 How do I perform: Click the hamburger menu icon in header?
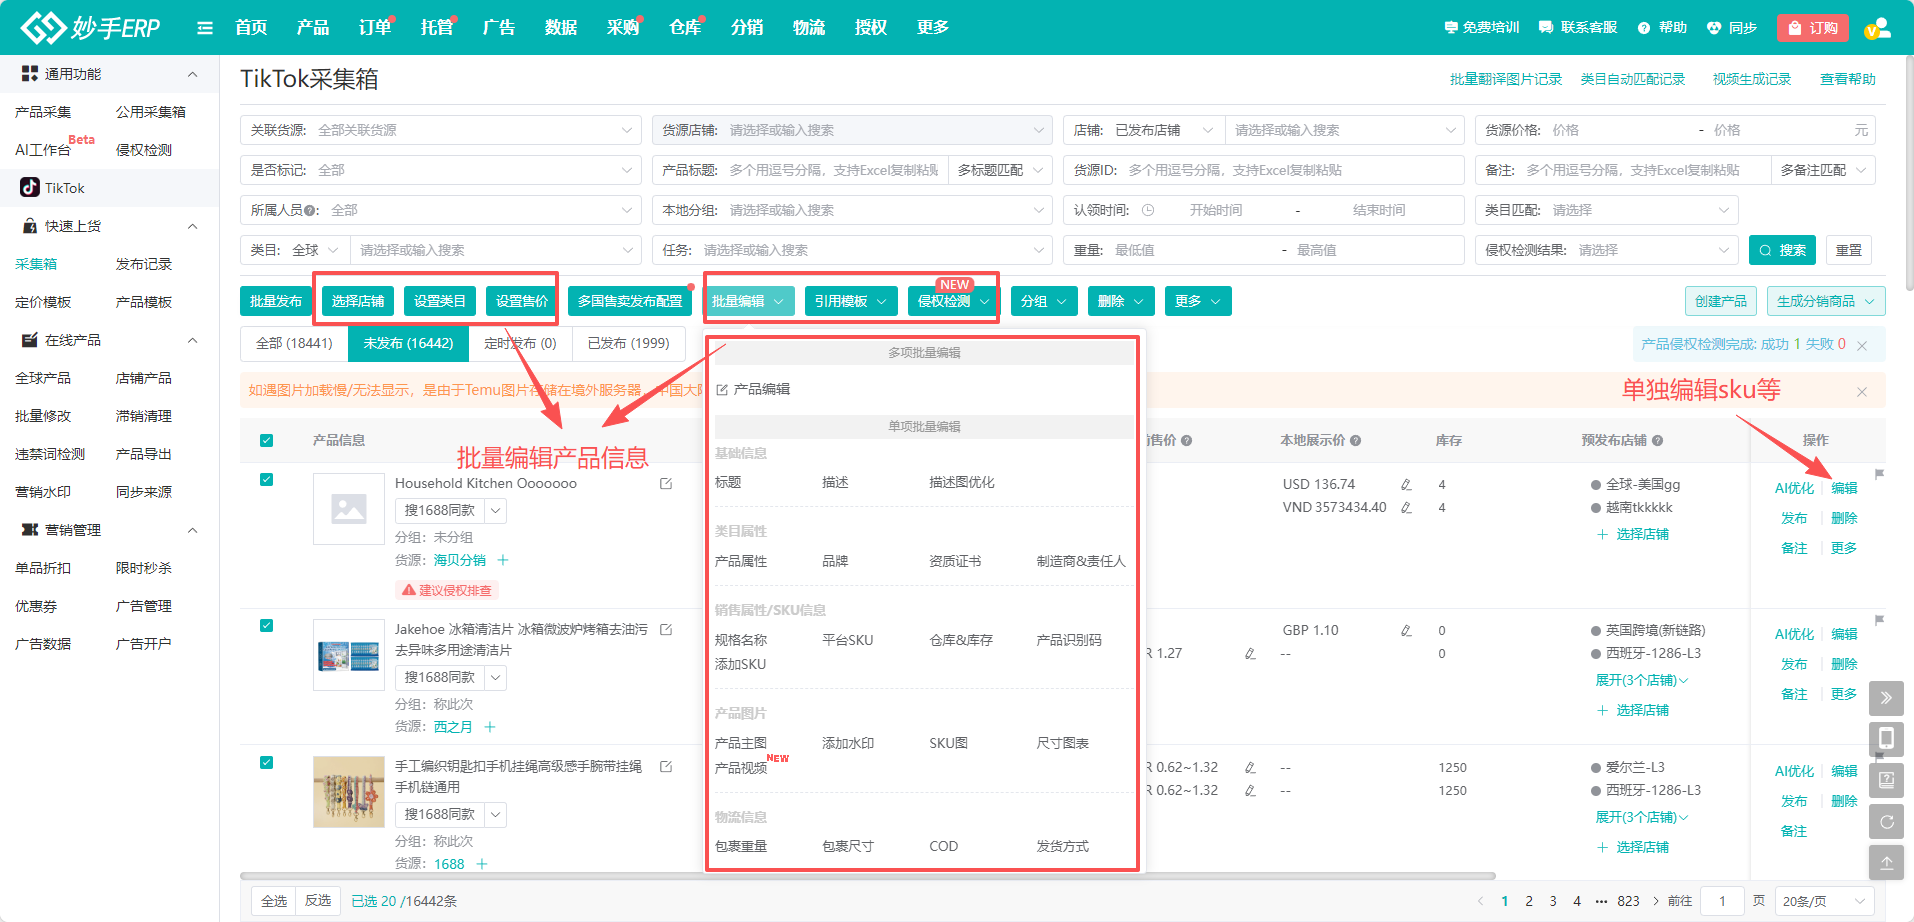click(x=205, y=28)
